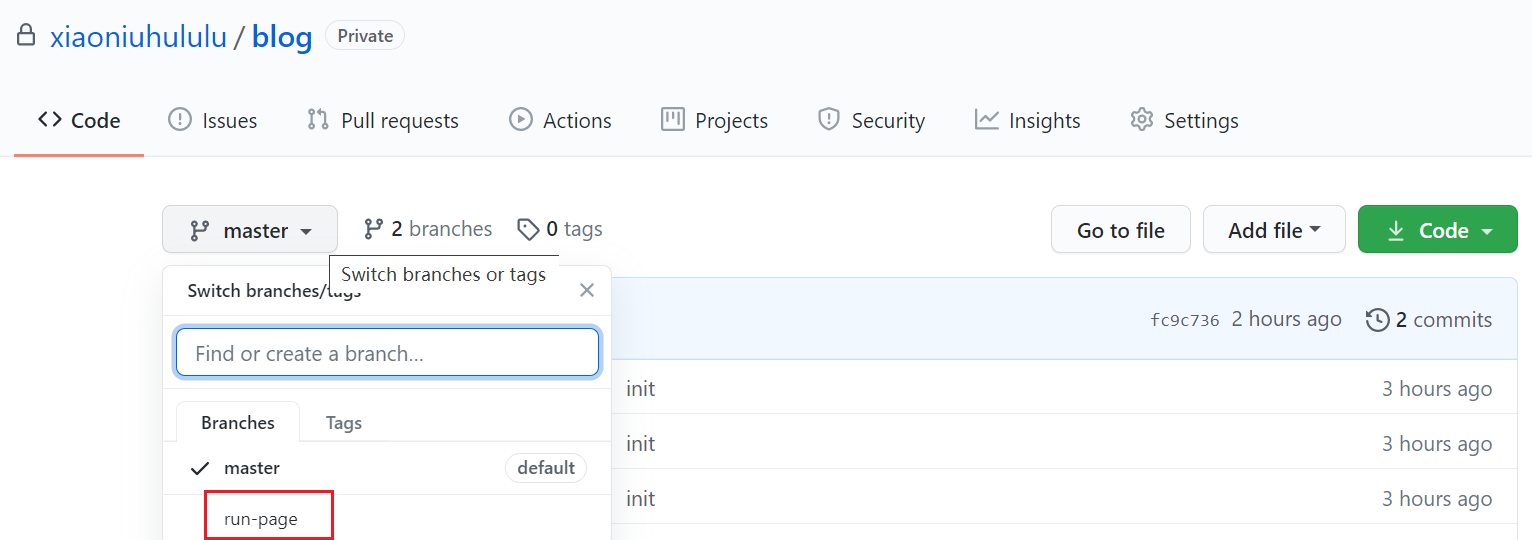
Task: Click the commits history clock icon
Action: tap(1377, 320)
